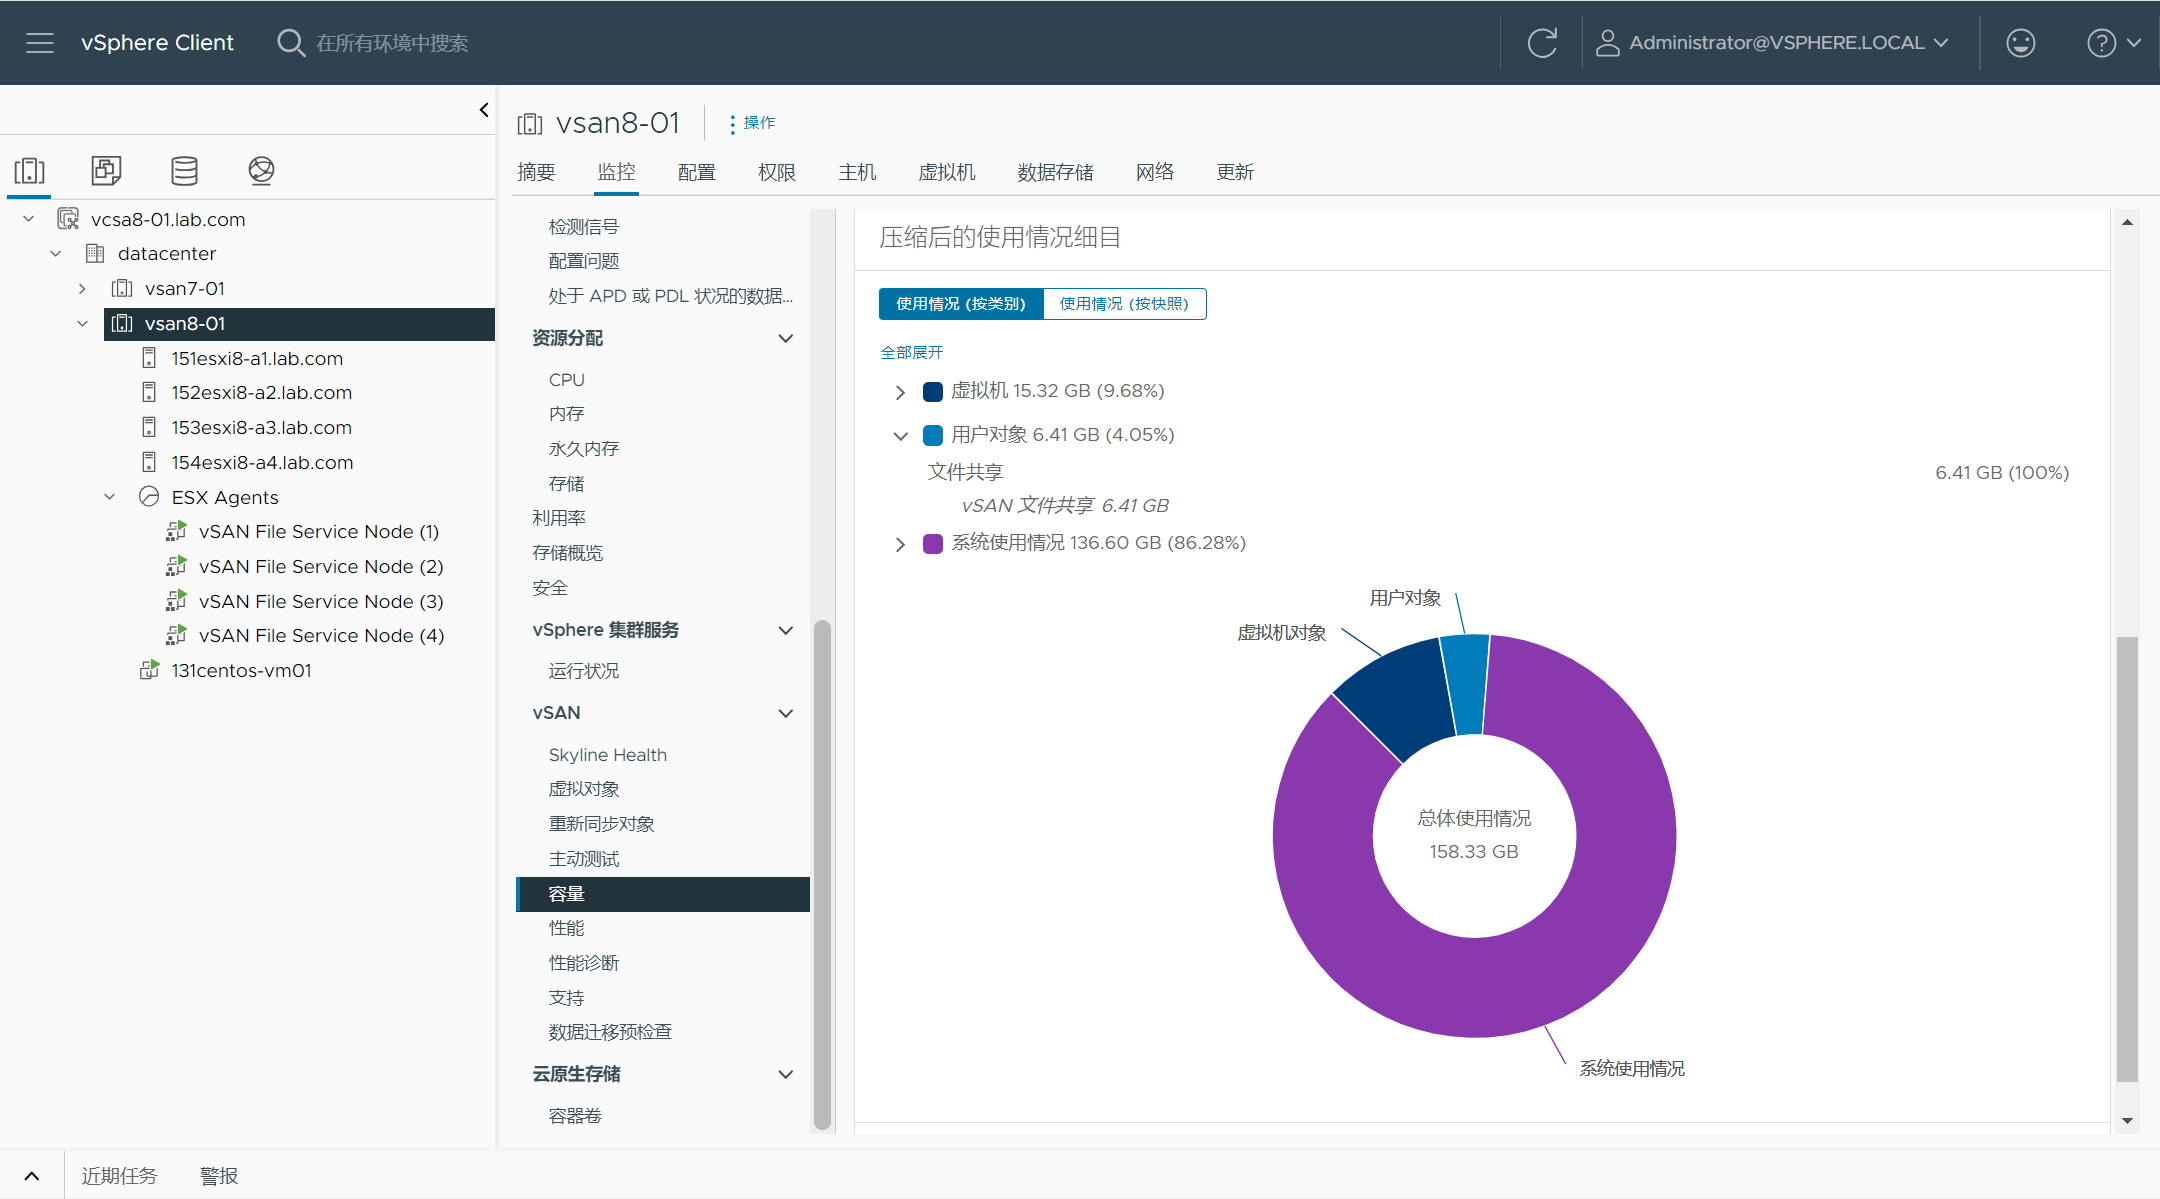Open the 网络 tab
The height and width of the screenshot is (1199, 2160).
(1155, 172)
